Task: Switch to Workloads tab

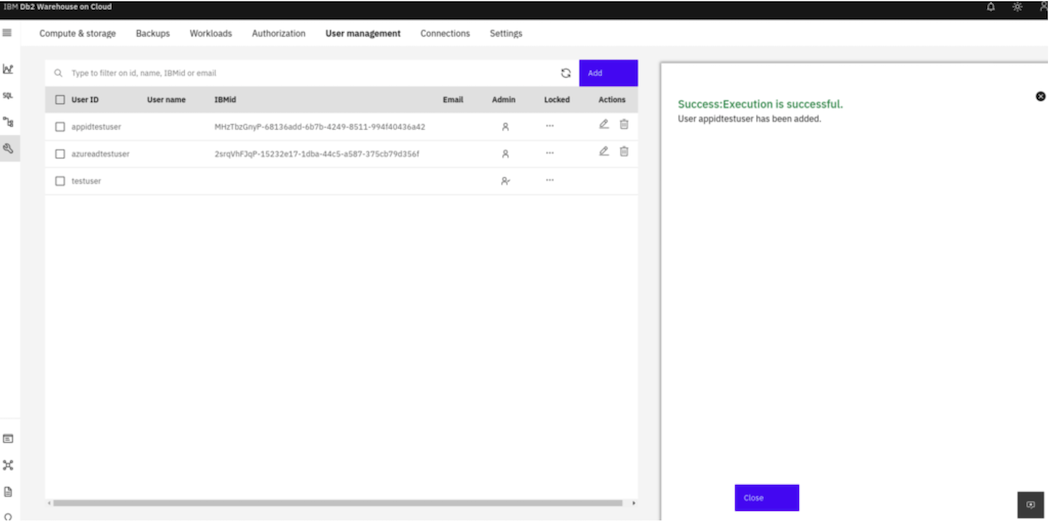Action: point(211,33)
